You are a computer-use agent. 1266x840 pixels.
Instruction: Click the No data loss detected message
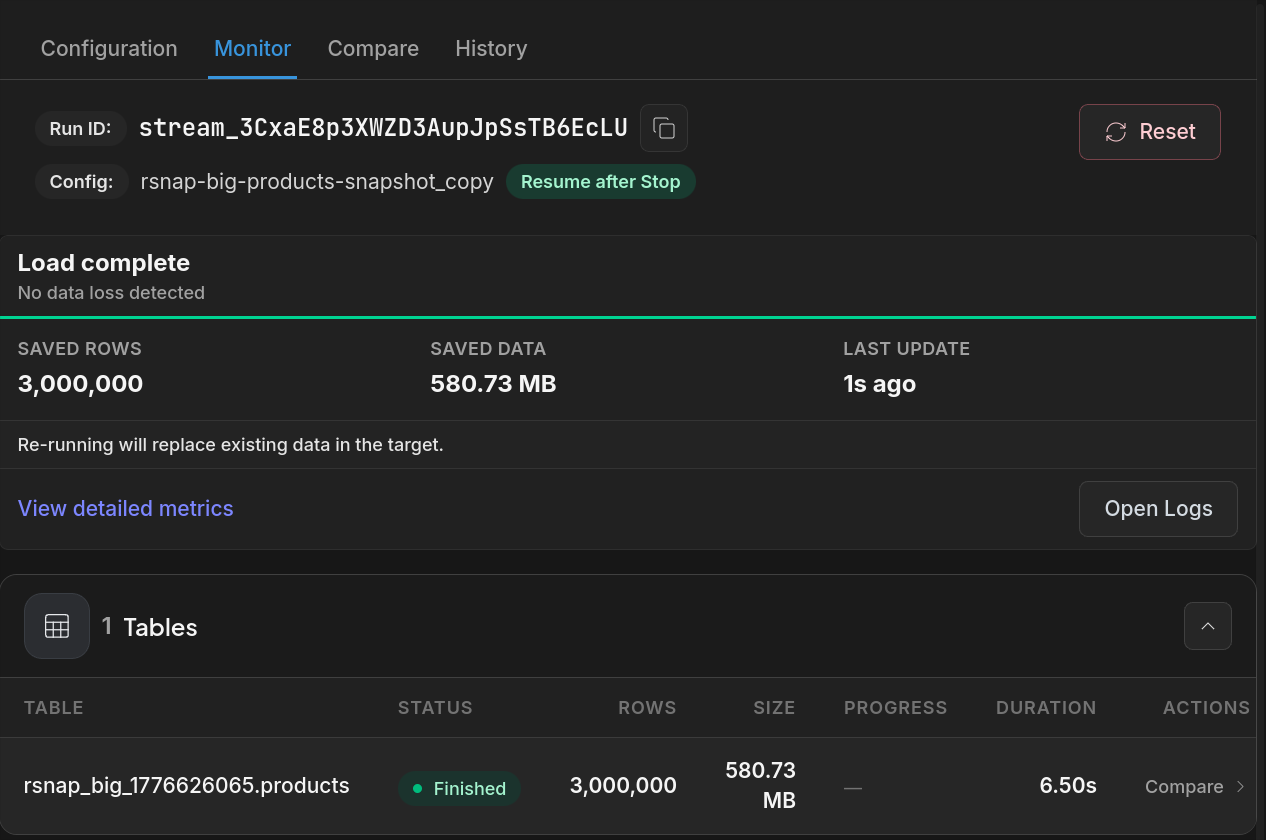point(111,293)
